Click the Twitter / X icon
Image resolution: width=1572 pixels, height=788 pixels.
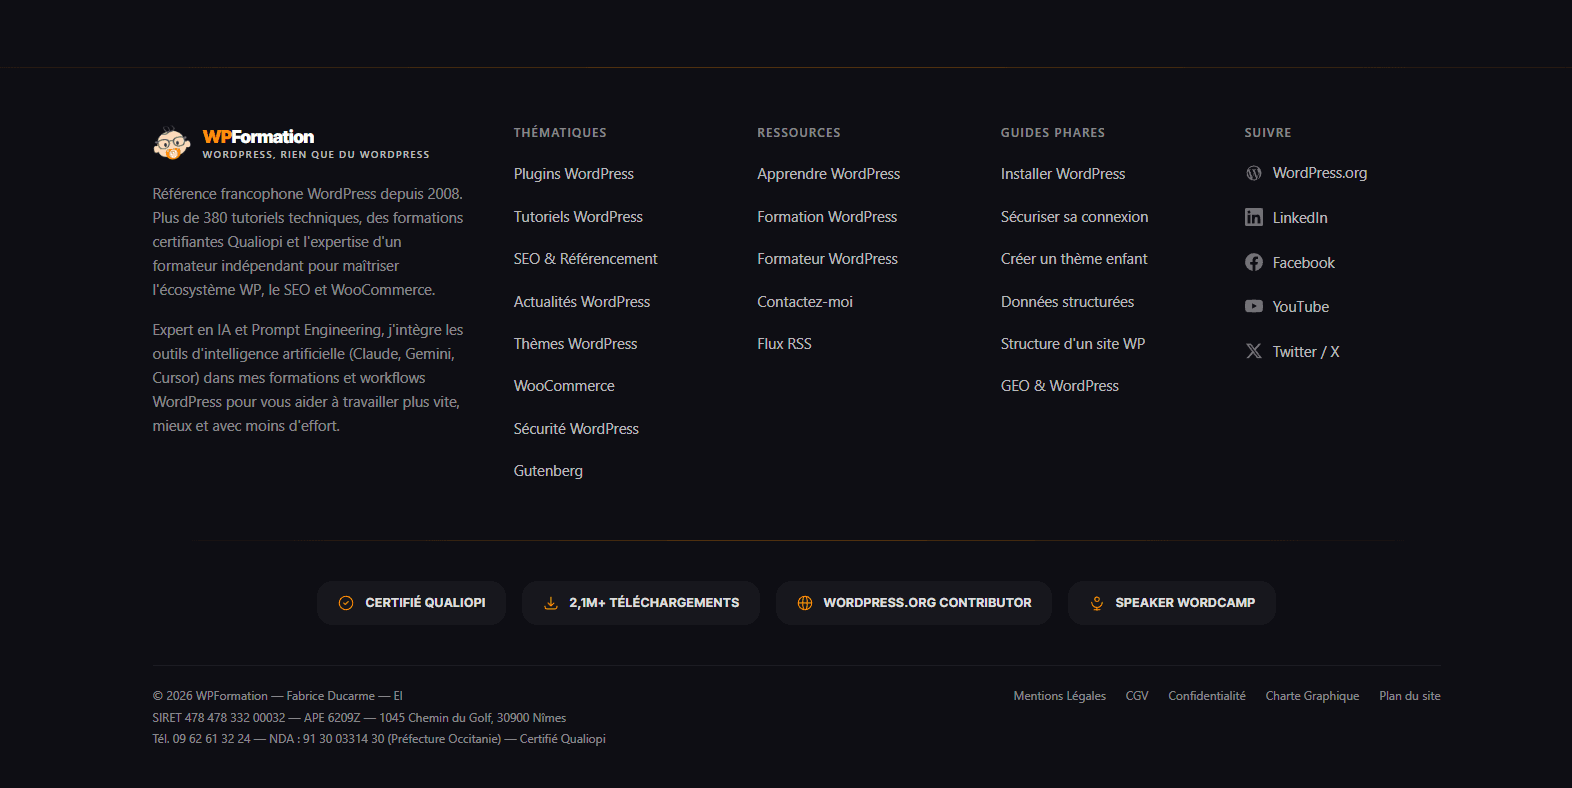click(x=1253, y=351)
